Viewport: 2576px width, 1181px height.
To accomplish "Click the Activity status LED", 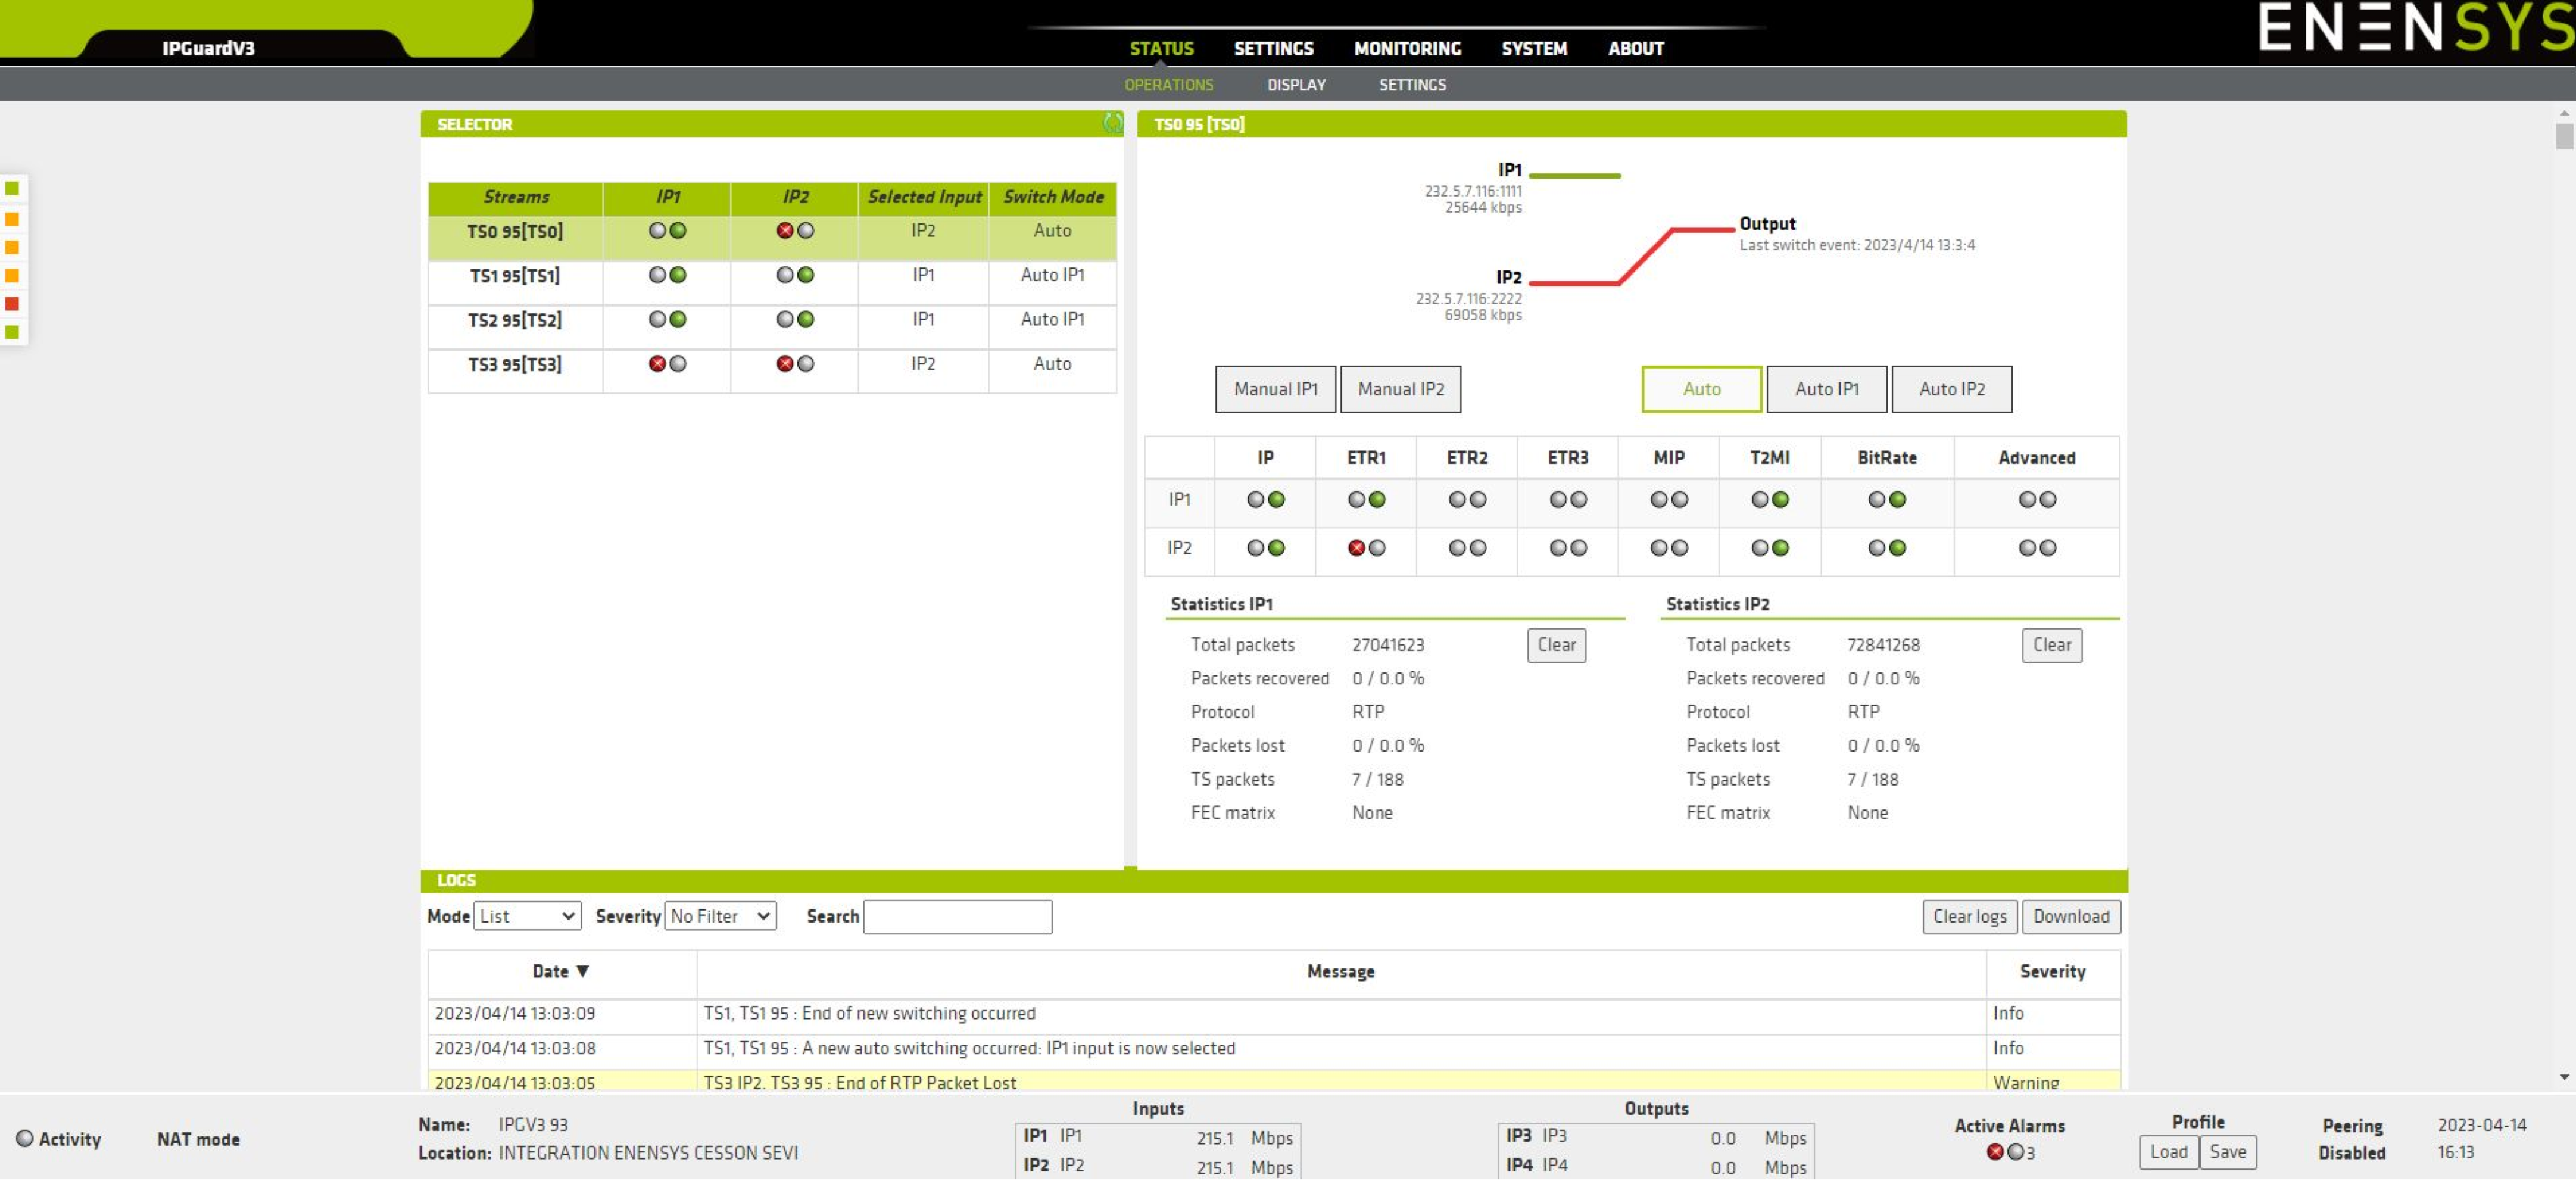I will (x=25, y=1138).
